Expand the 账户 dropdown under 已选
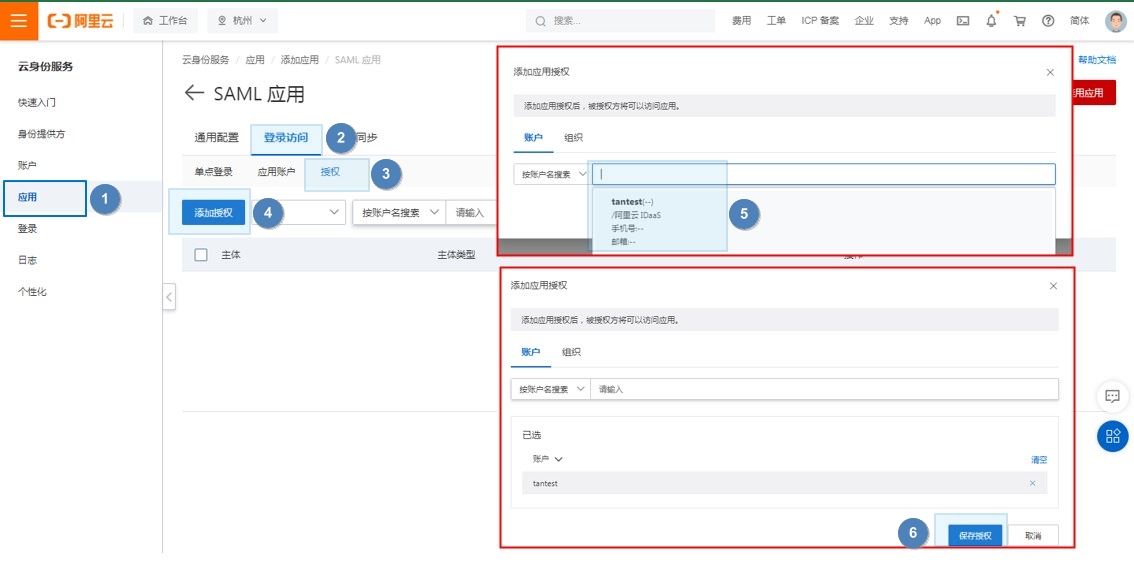 [x=548, y=459]
